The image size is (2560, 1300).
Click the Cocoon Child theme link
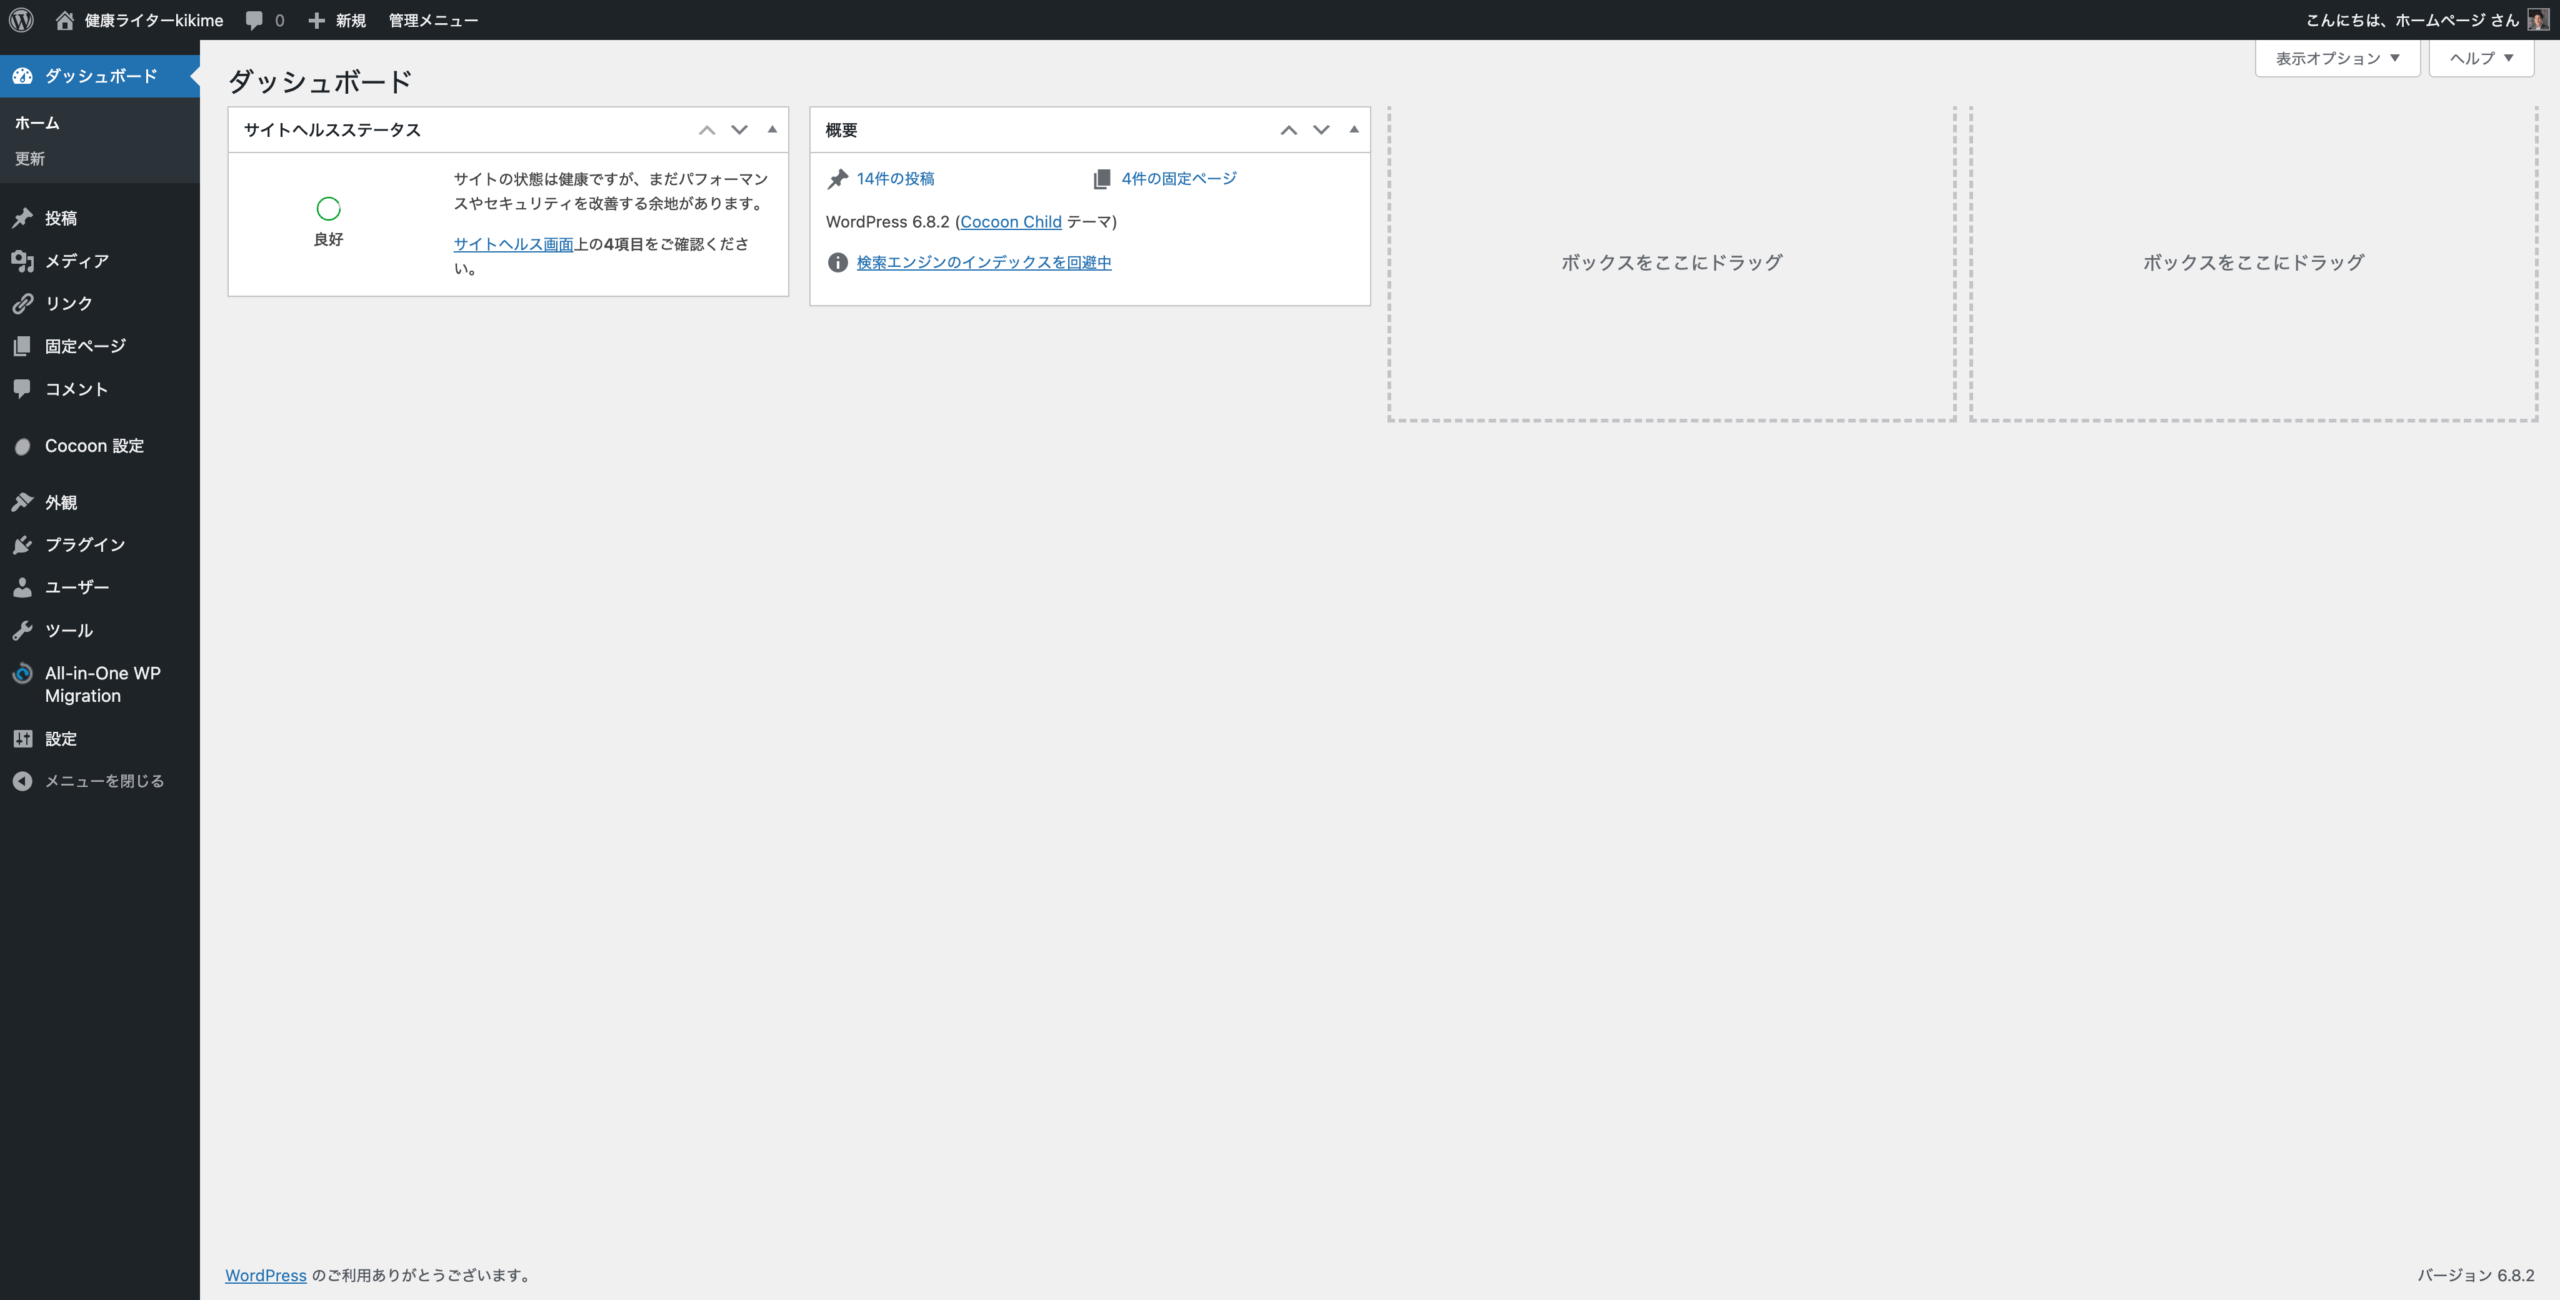1010,222
